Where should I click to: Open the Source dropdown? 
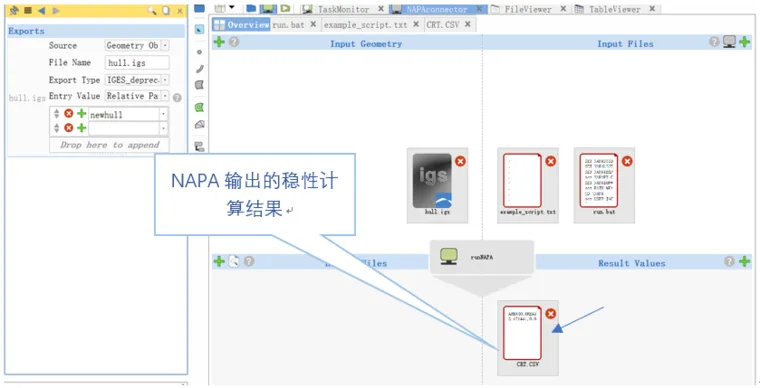pos(165,46)
